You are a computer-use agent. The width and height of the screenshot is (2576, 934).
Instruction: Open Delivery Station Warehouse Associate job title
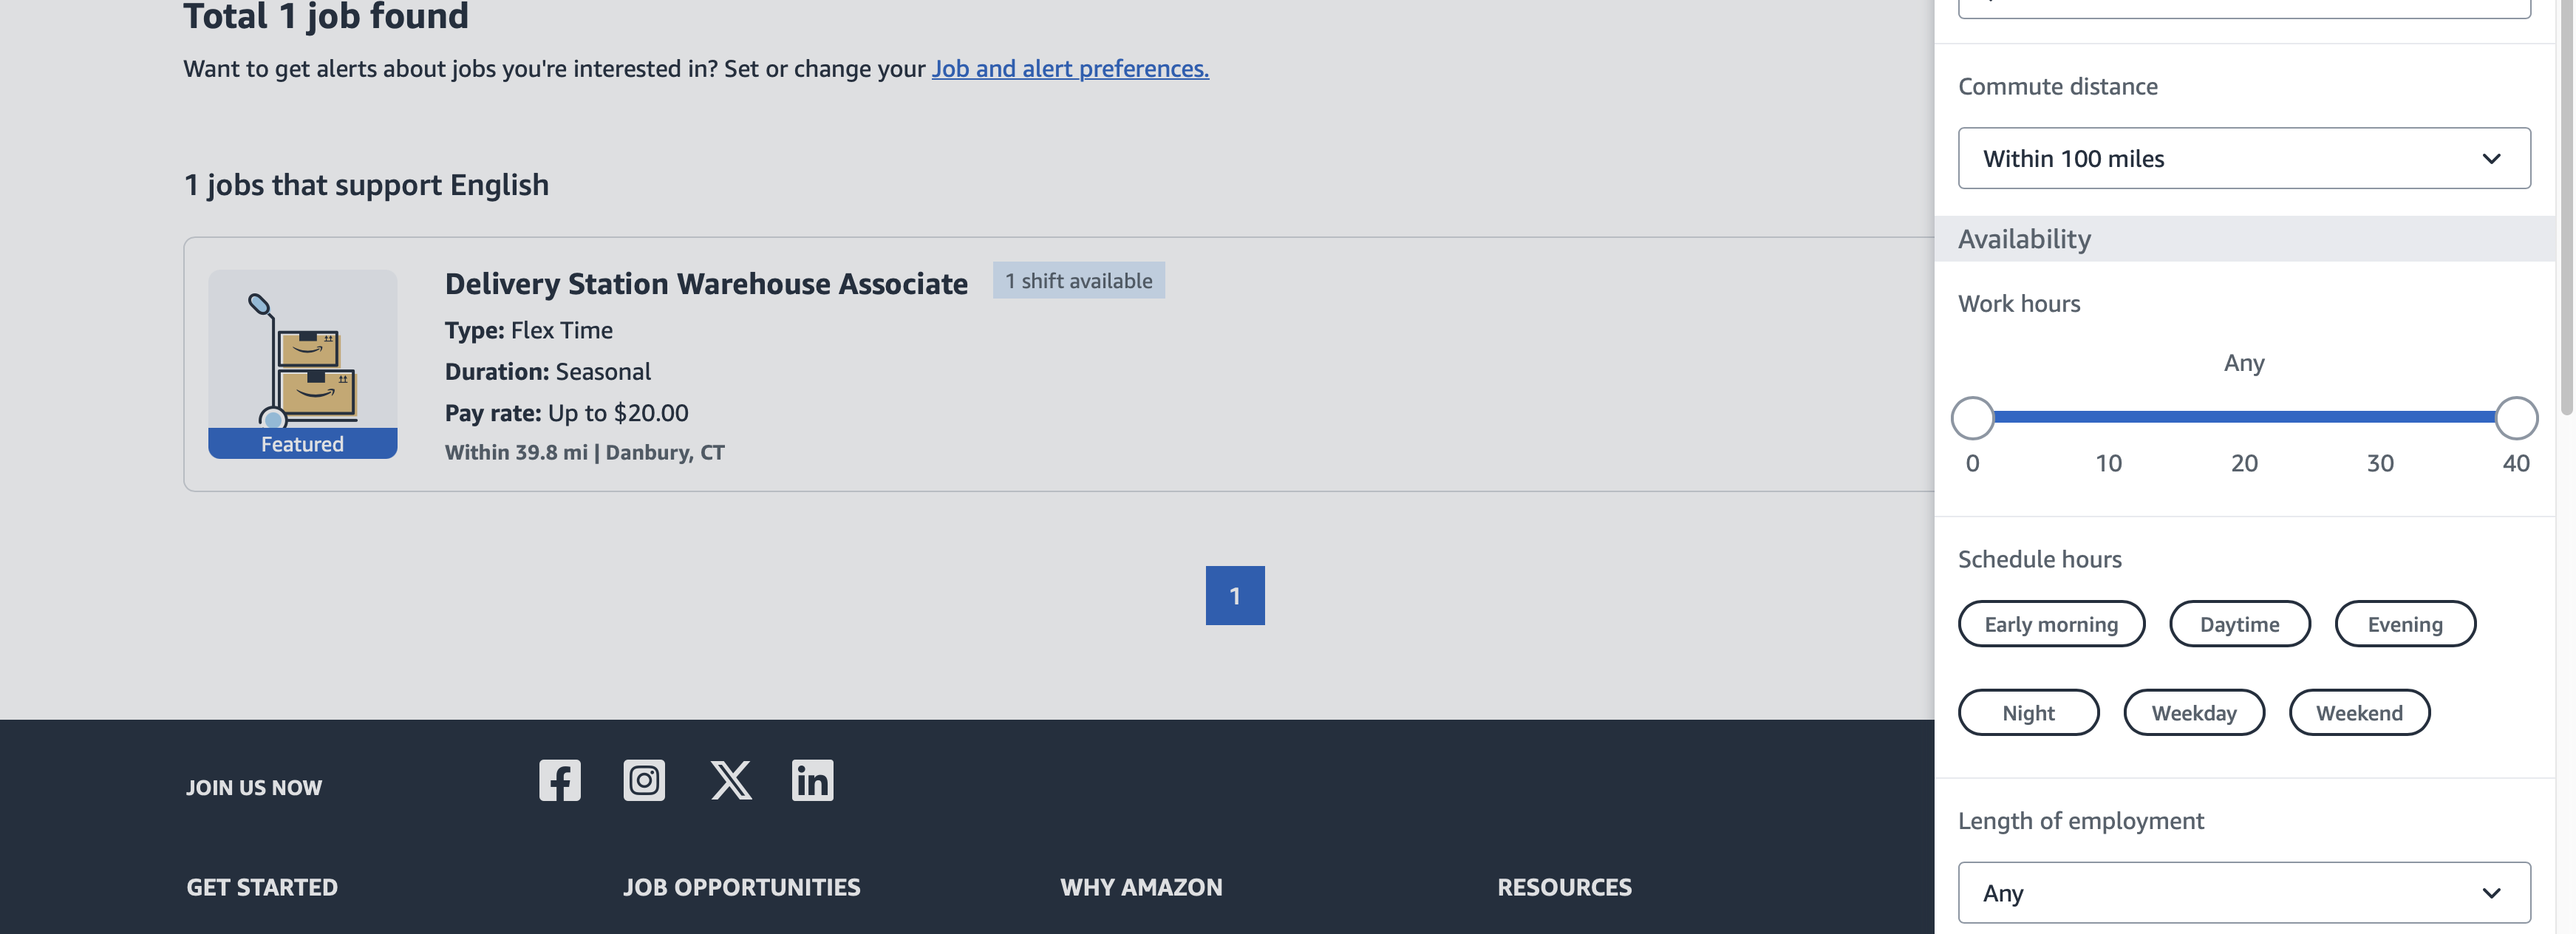coord(706,284)
